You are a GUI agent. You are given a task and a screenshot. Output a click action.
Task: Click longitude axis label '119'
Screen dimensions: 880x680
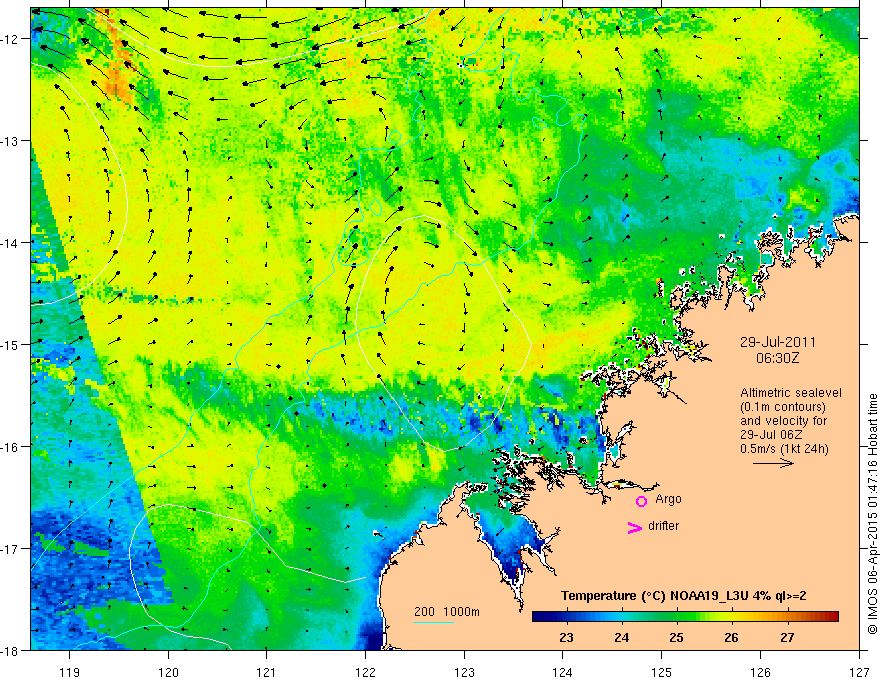tap(70, 672)
